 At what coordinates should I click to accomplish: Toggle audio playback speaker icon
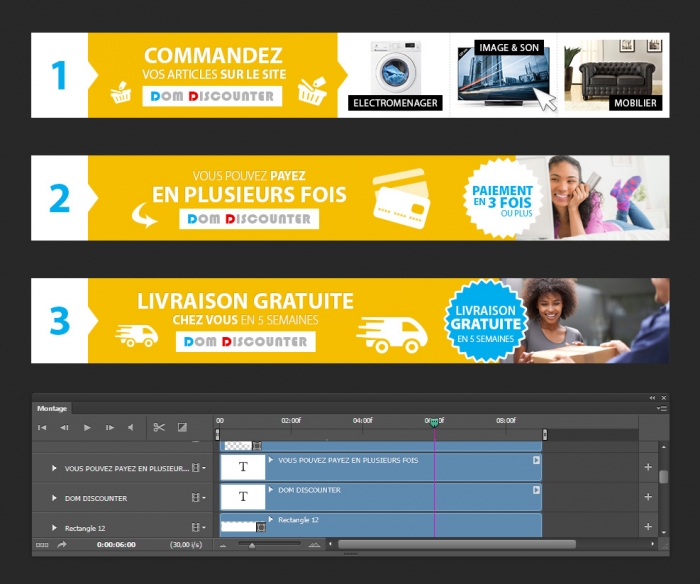tap(130, 427)
